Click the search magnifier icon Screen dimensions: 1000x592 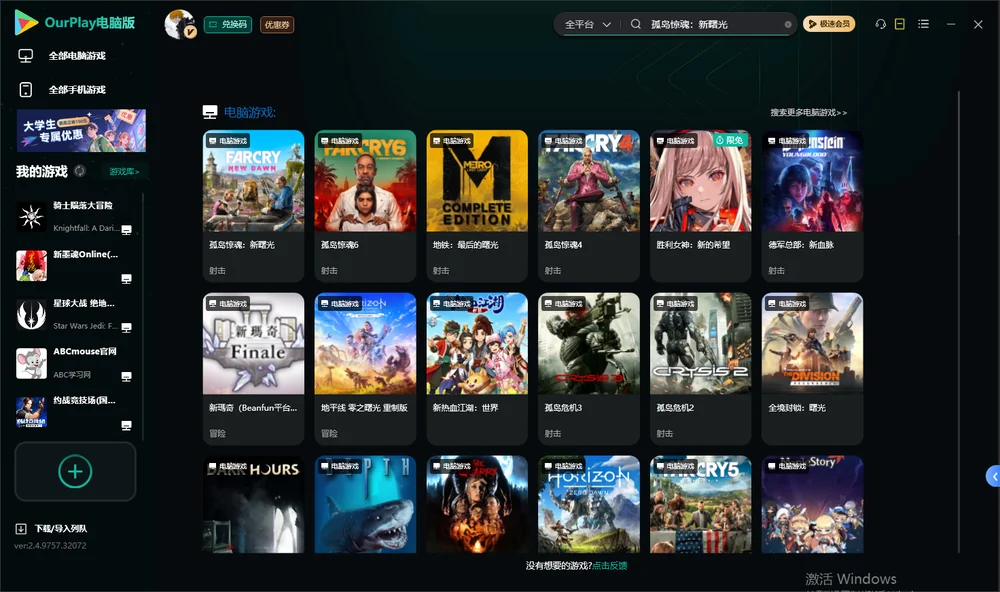click(636, 24)
